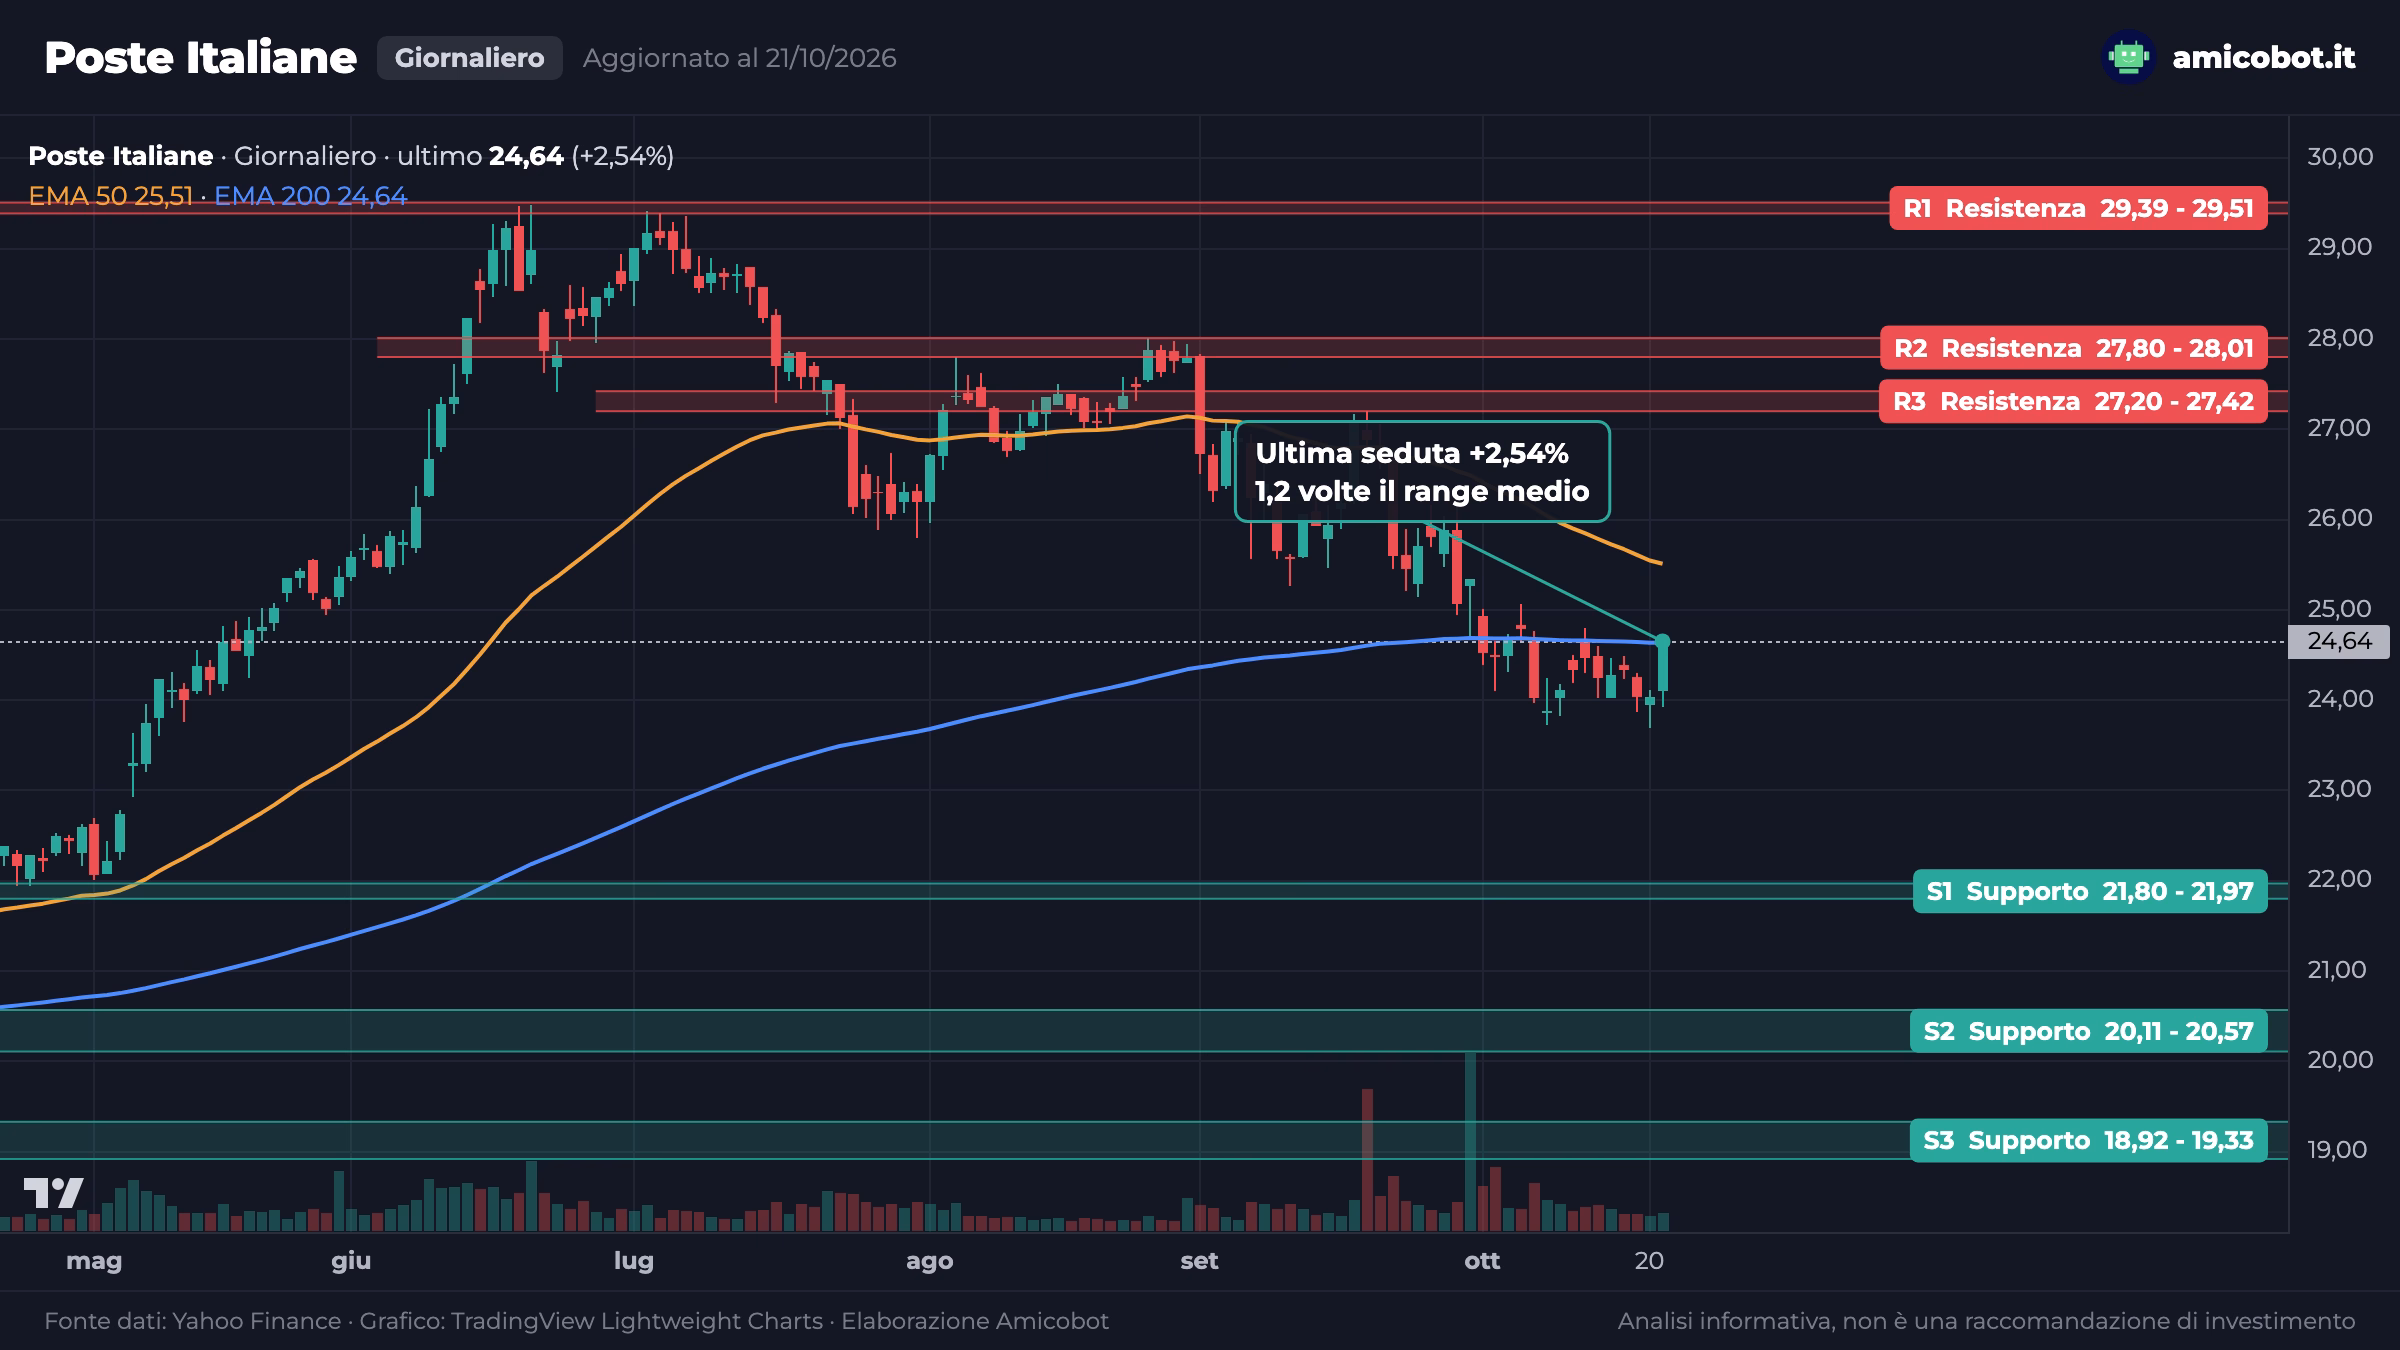Click the tallest volume bar near ott
The image size is (2400, 1350).
(x=1470, y=1140)
